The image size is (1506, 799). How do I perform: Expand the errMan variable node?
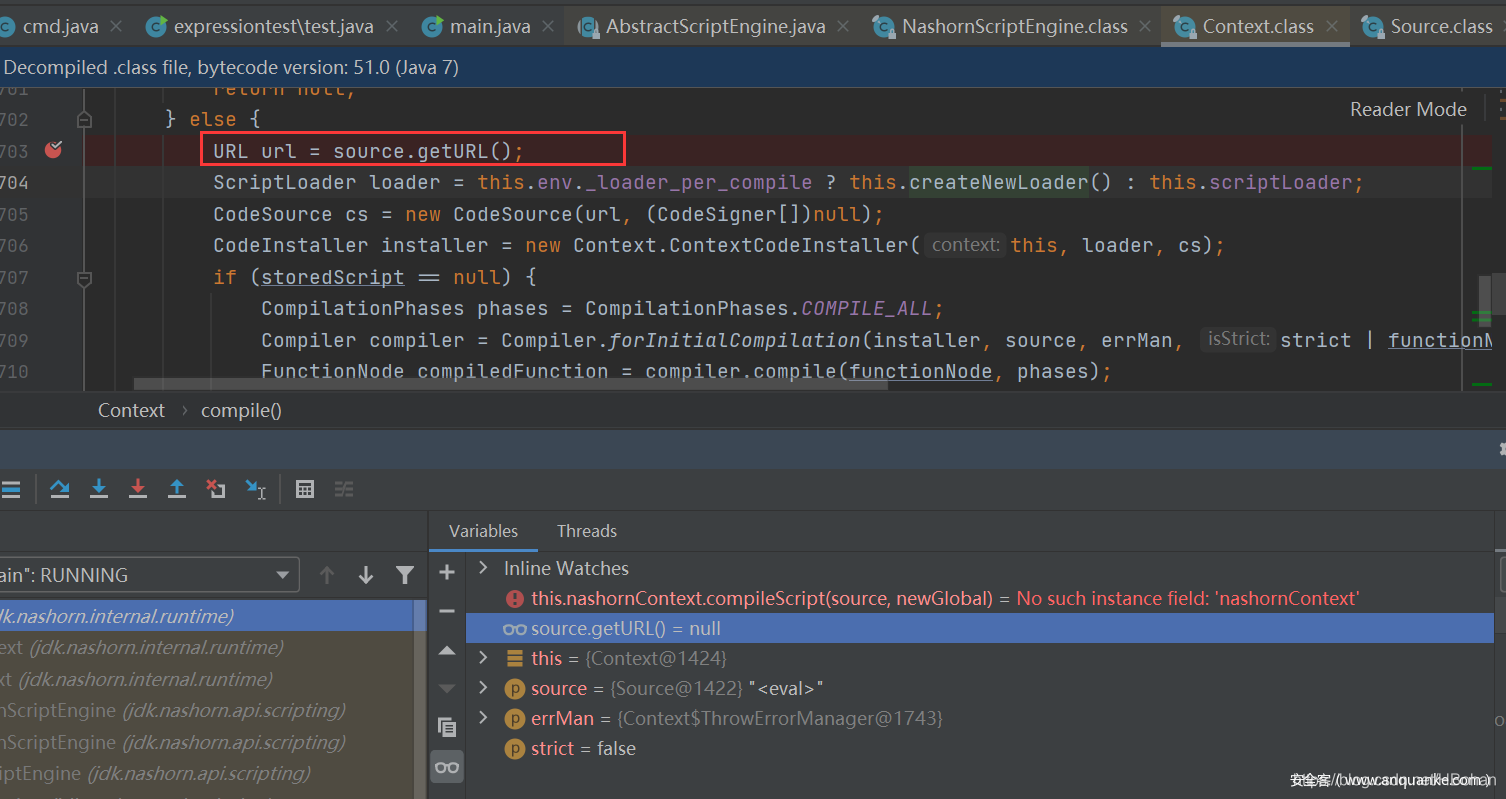pos(483,718)
